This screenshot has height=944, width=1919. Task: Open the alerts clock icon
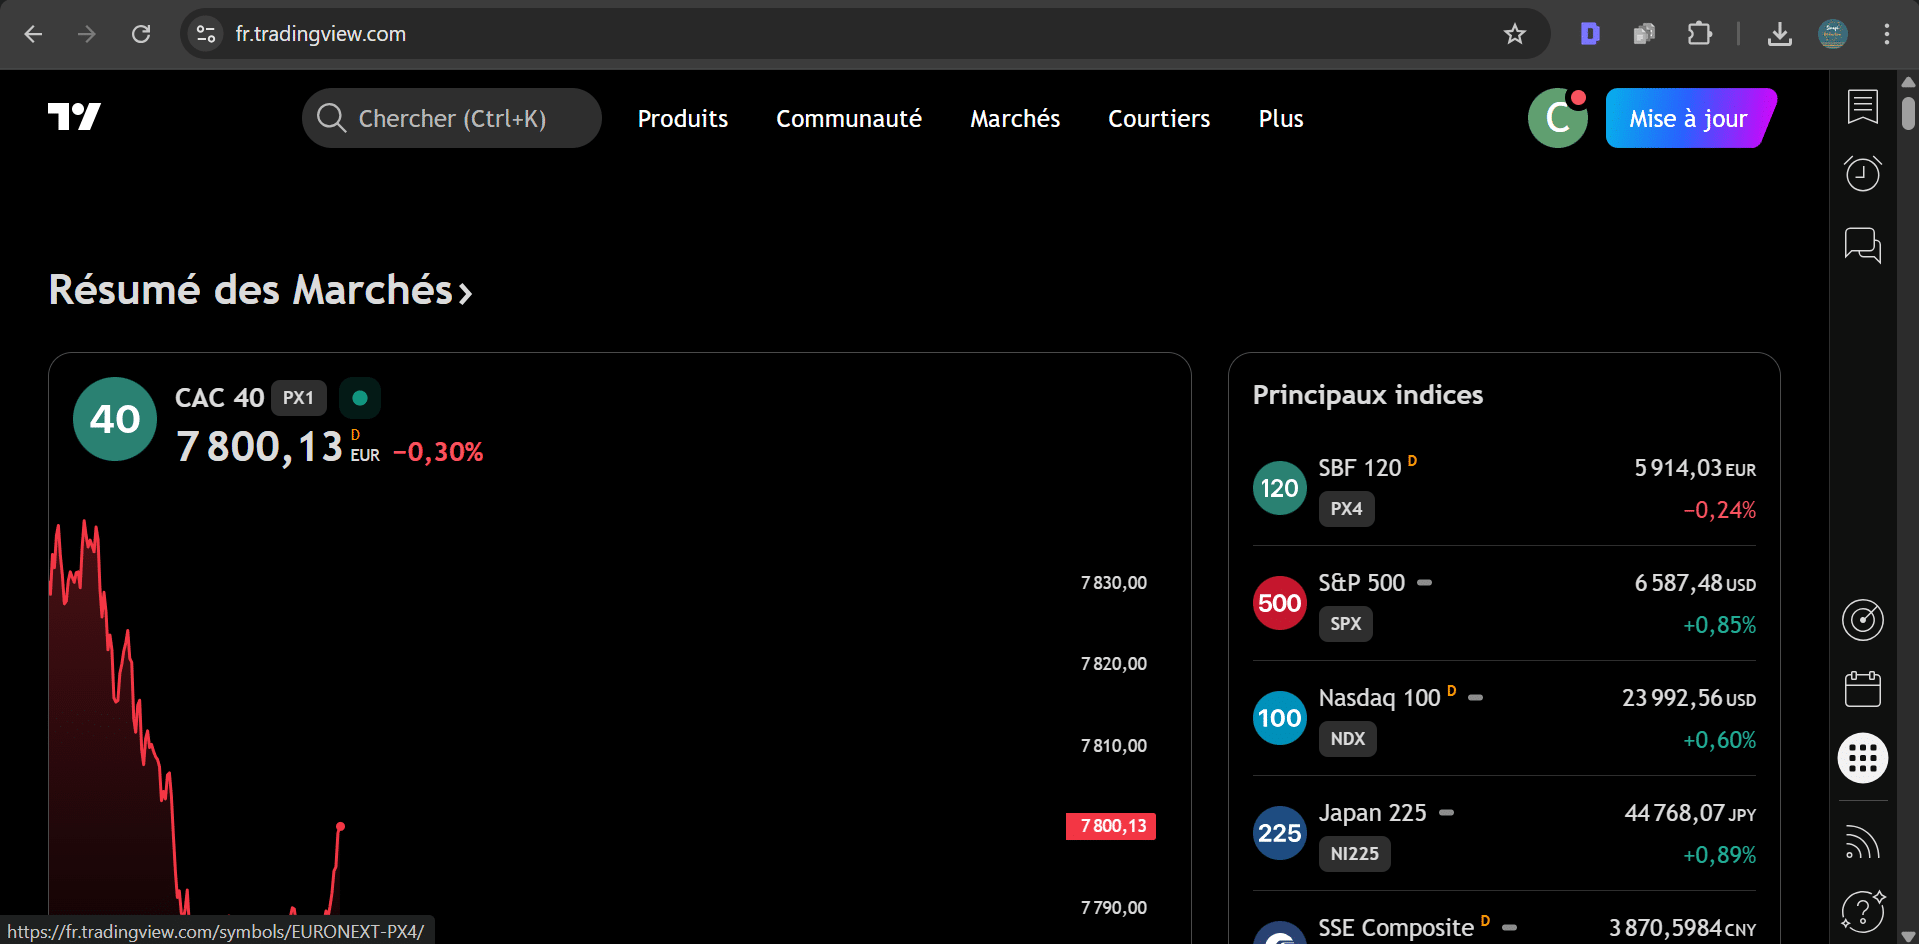coord(1862,174)
